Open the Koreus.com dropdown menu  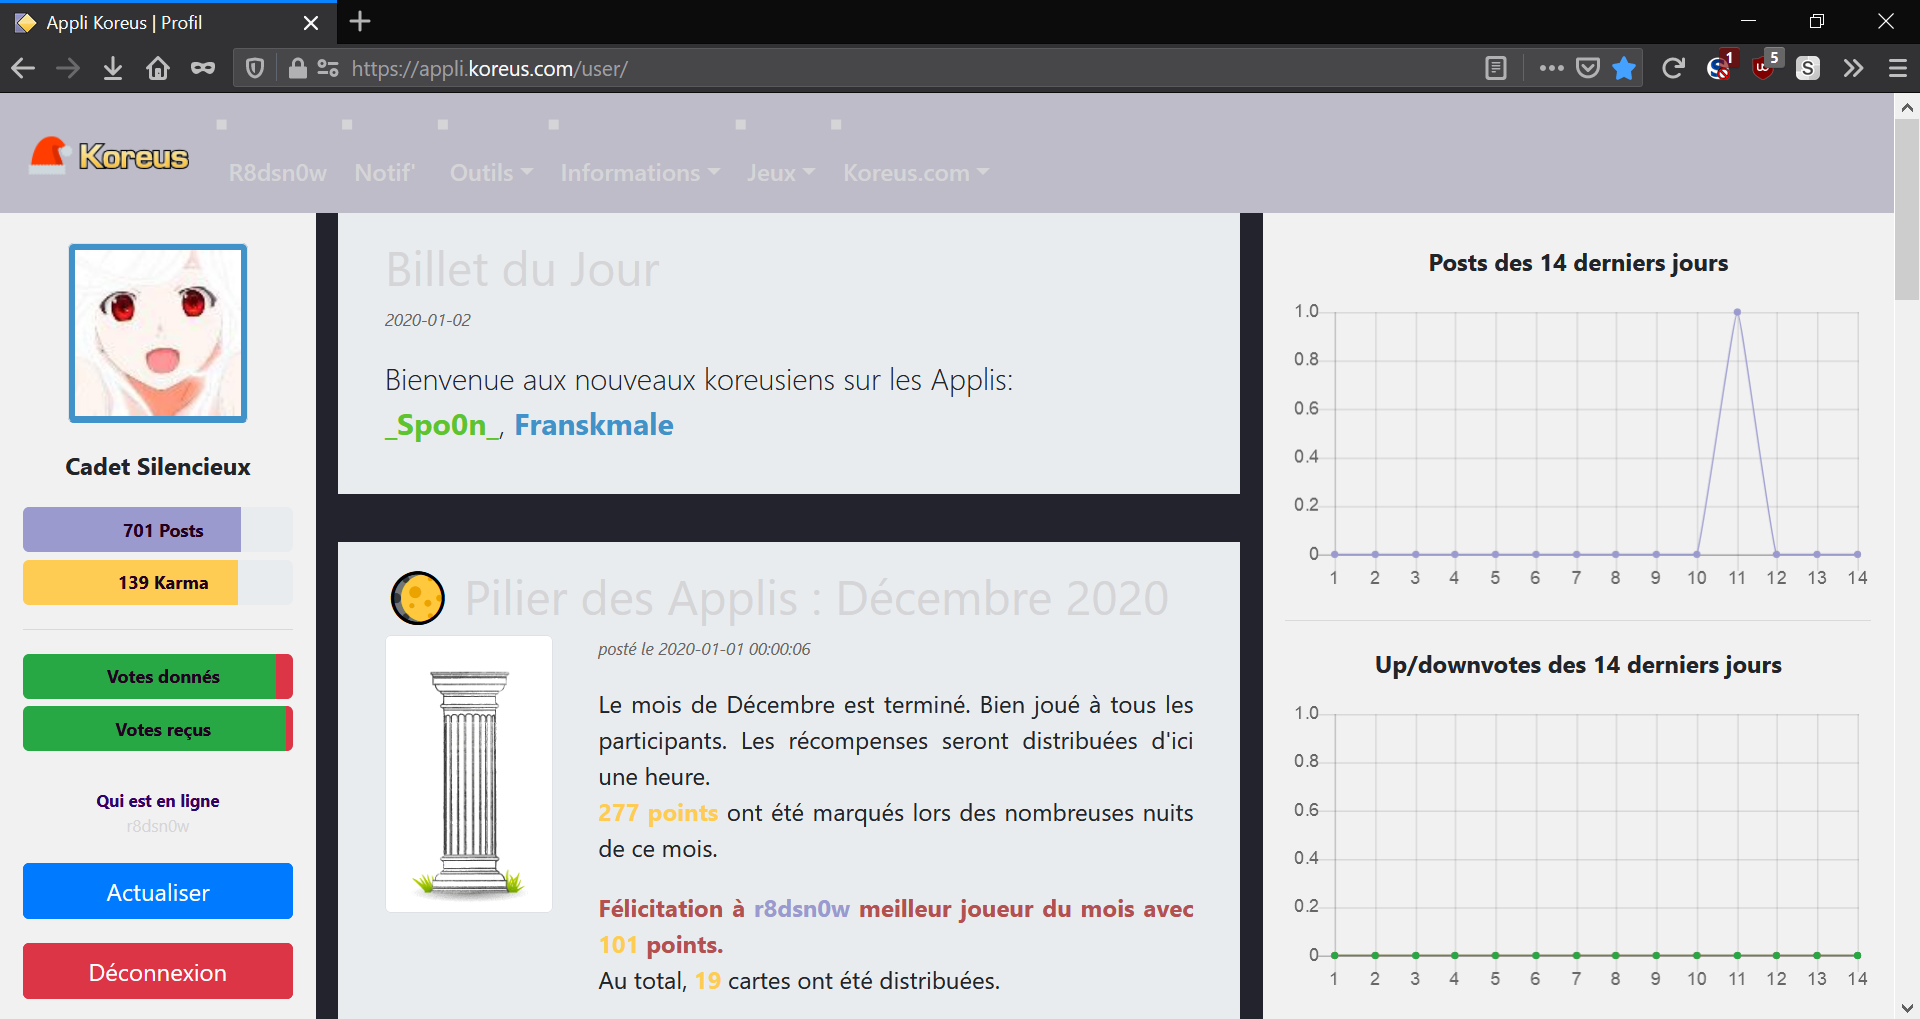915,173
